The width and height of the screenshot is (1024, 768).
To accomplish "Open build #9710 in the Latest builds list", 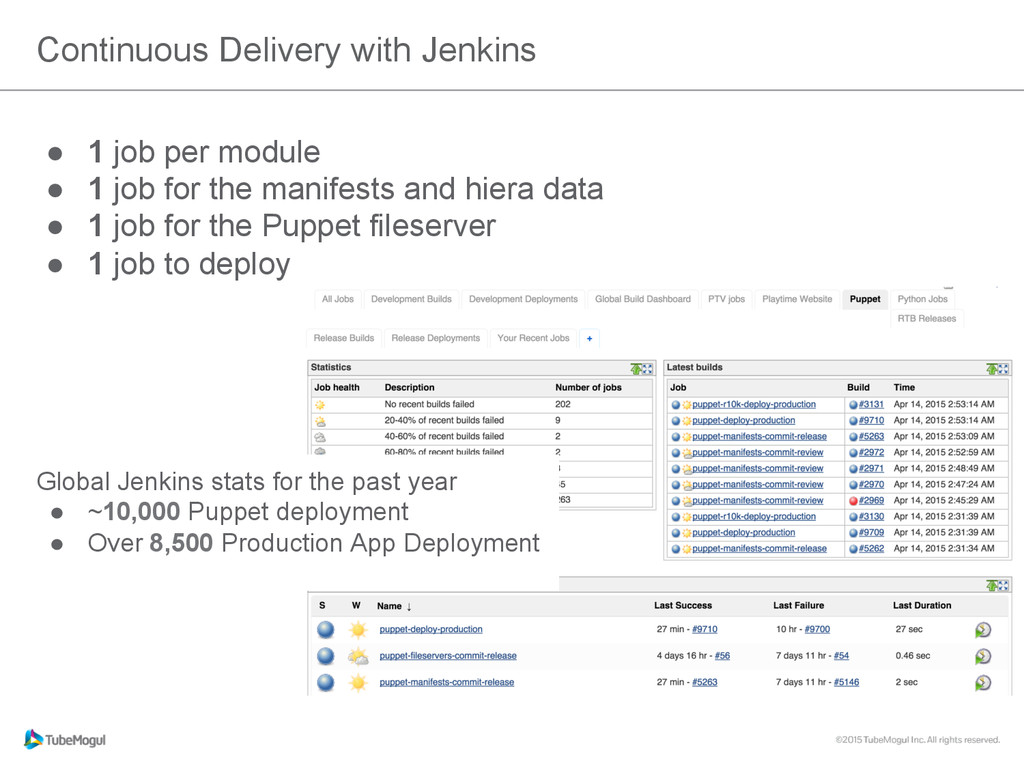I will click(871, 421).
